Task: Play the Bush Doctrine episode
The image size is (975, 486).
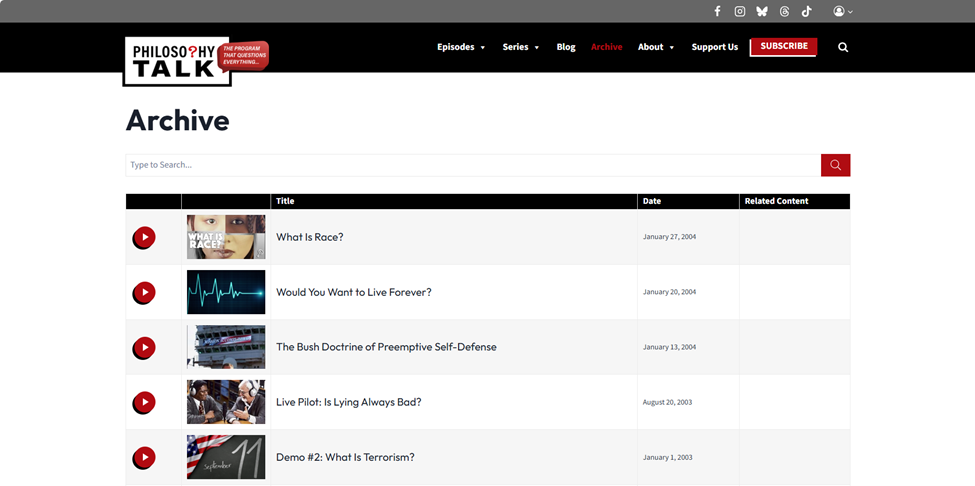Action: click(x=144, y=348)
